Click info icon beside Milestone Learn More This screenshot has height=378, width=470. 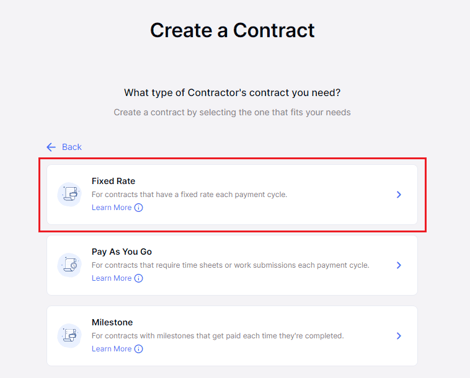coord(139,349)
